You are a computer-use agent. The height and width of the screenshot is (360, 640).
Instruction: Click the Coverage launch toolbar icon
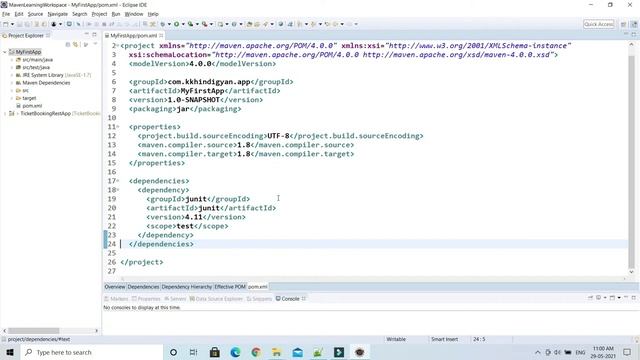[x=190, y=24]
